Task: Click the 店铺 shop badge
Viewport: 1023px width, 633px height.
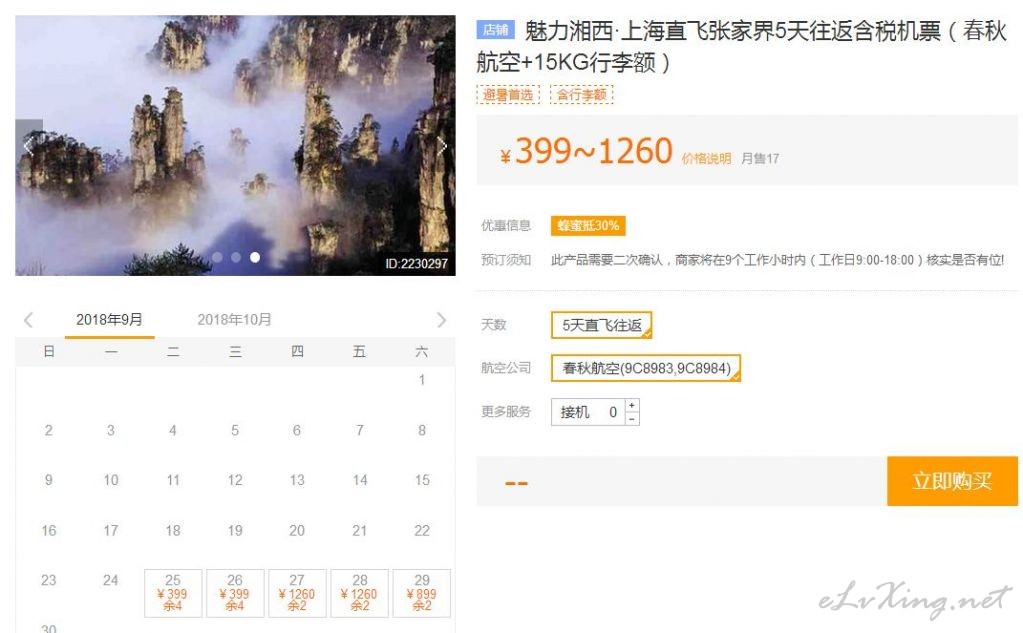Action: coord(496,30)
